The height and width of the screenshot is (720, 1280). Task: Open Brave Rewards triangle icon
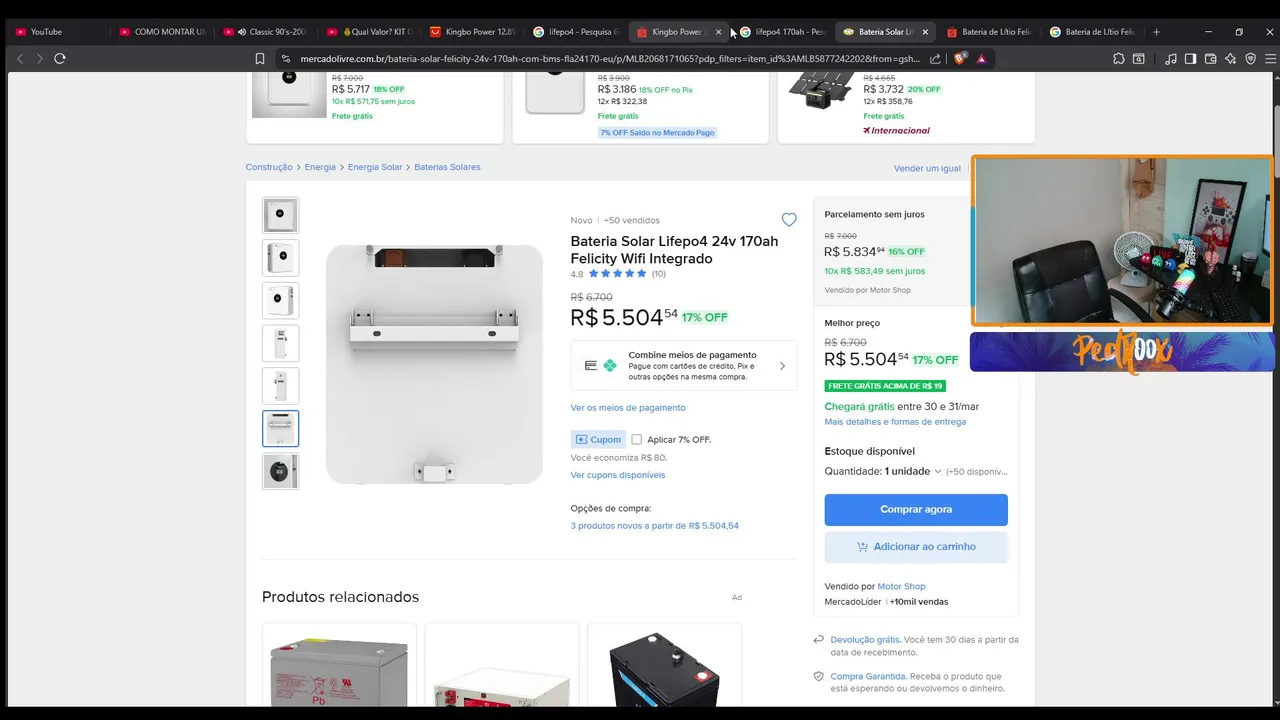[x=981, y=59]
